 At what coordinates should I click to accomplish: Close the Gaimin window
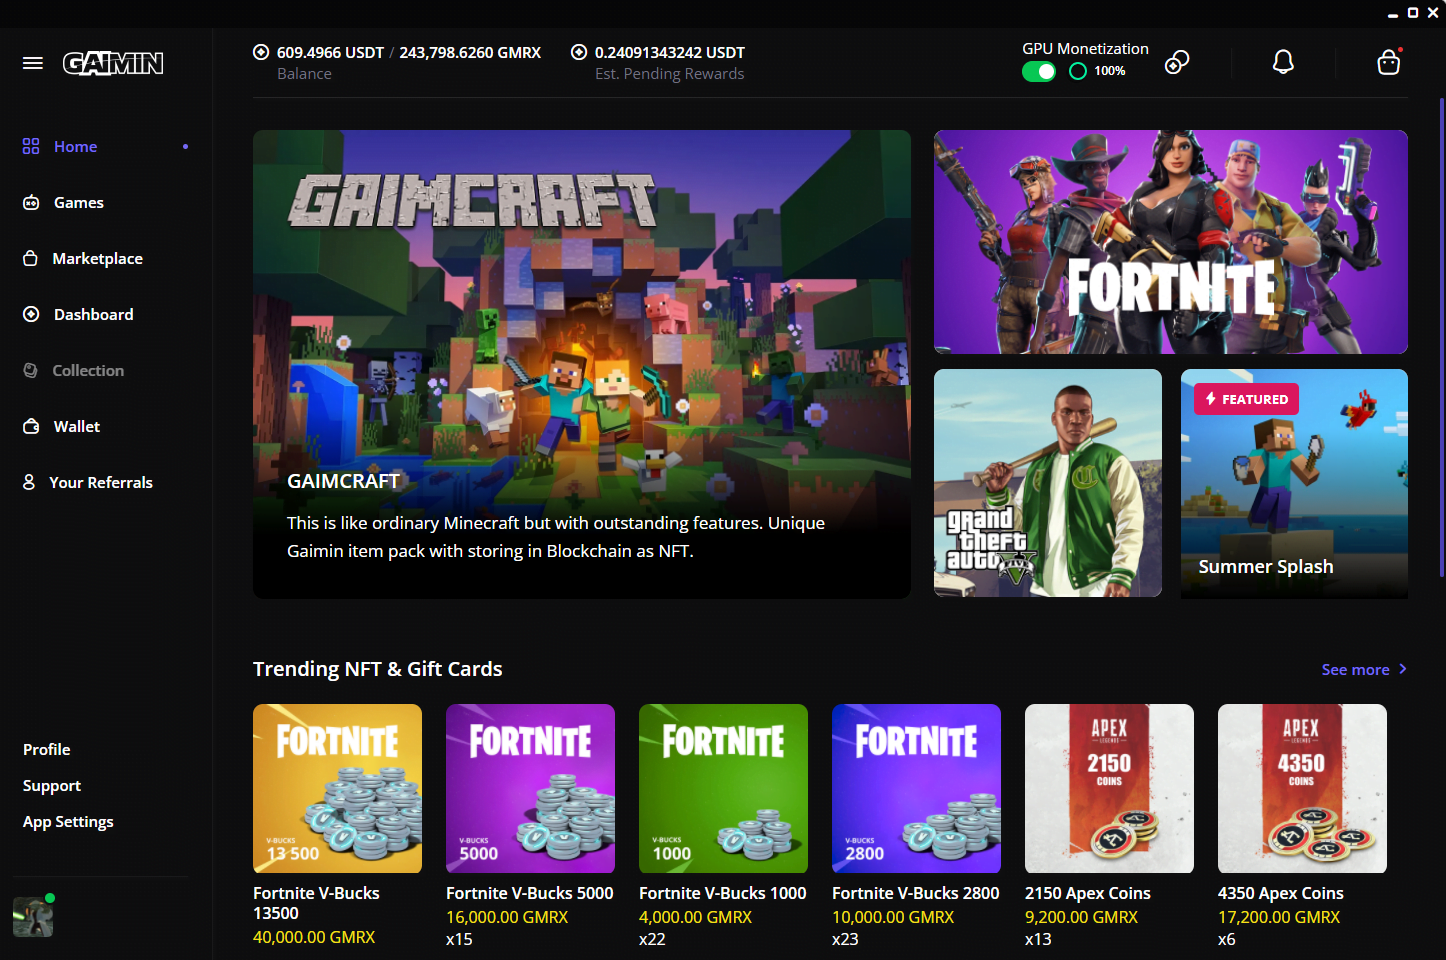(x=1433, y=13)
